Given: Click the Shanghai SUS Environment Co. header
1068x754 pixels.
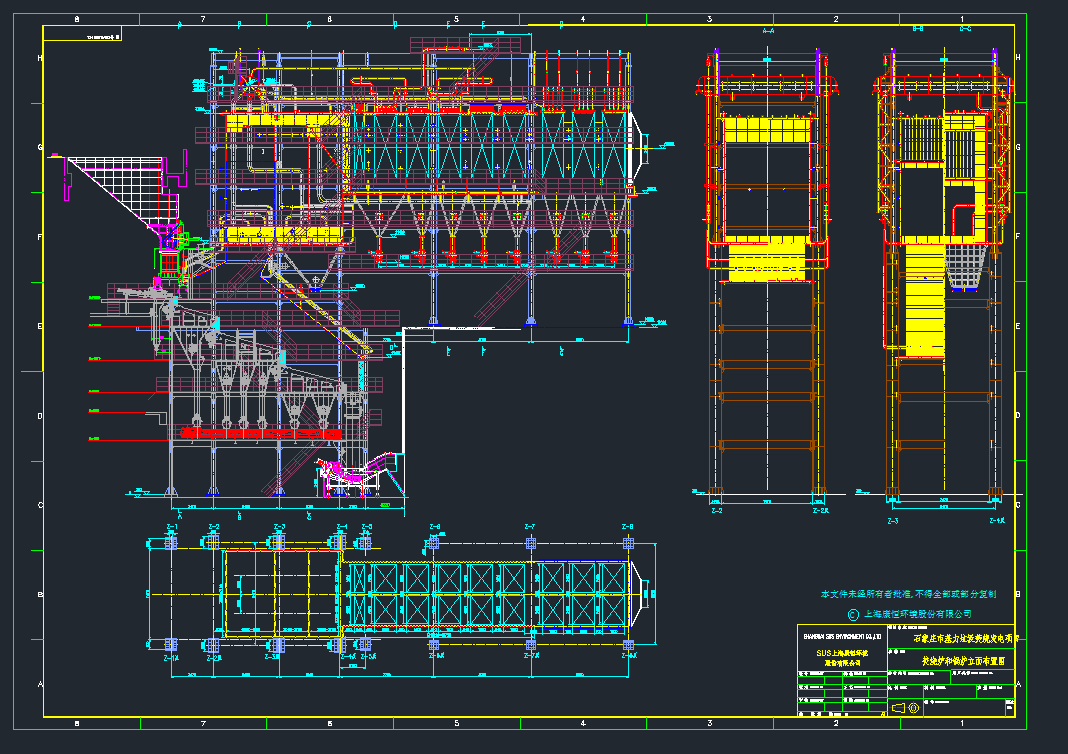Looking at the screenshot, I should coord(842,635).
